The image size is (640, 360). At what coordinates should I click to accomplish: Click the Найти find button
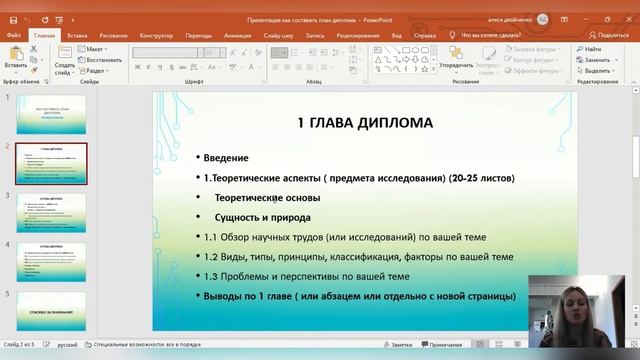589,49
